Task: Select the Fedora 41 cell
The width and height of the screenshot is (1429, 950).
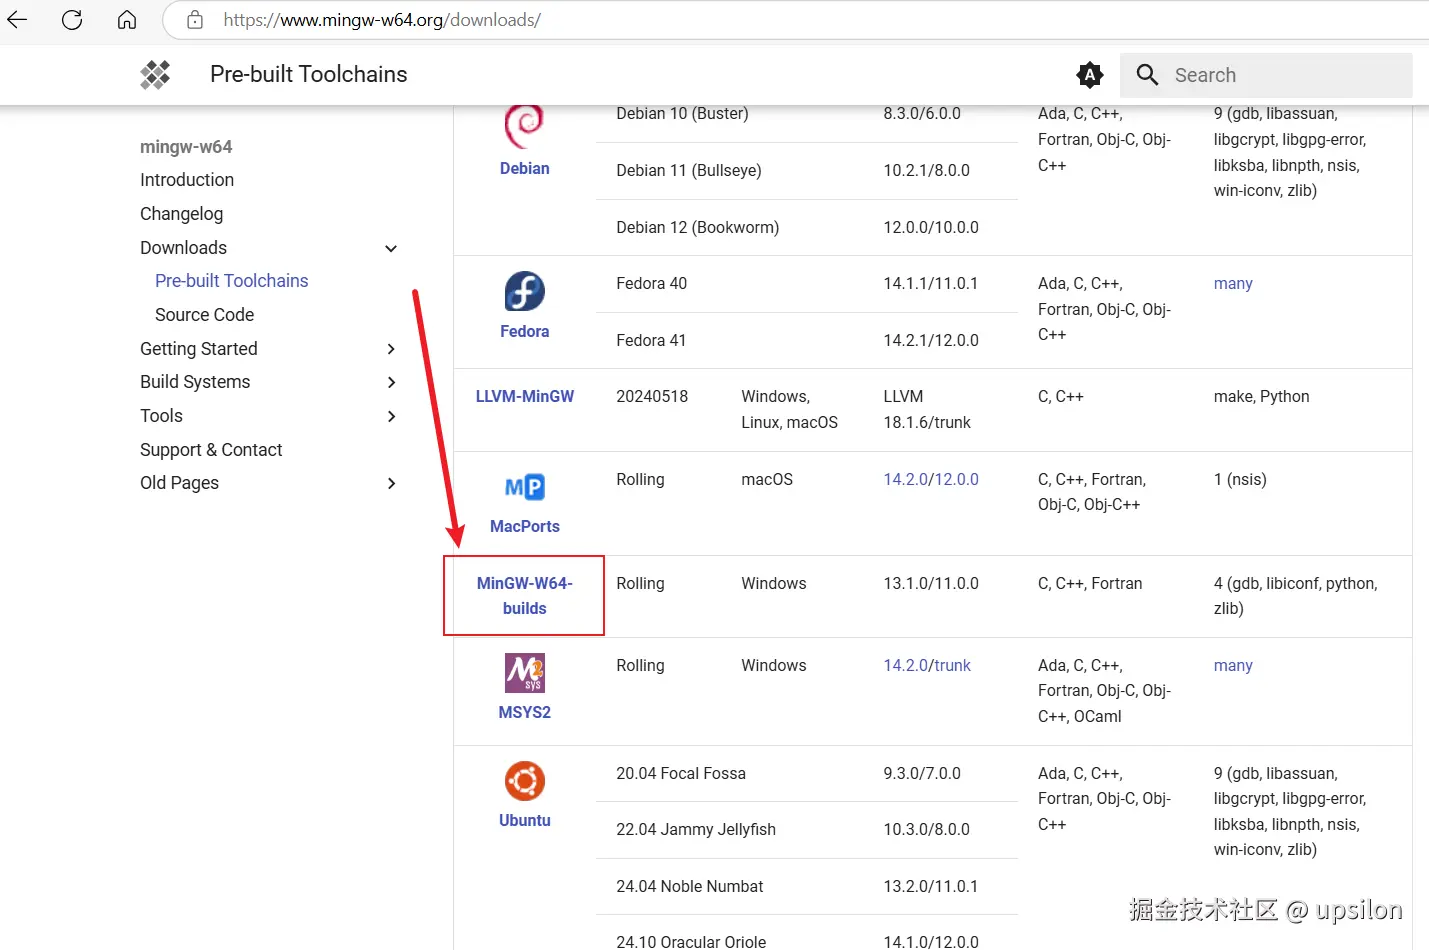Action: point(651,341)
